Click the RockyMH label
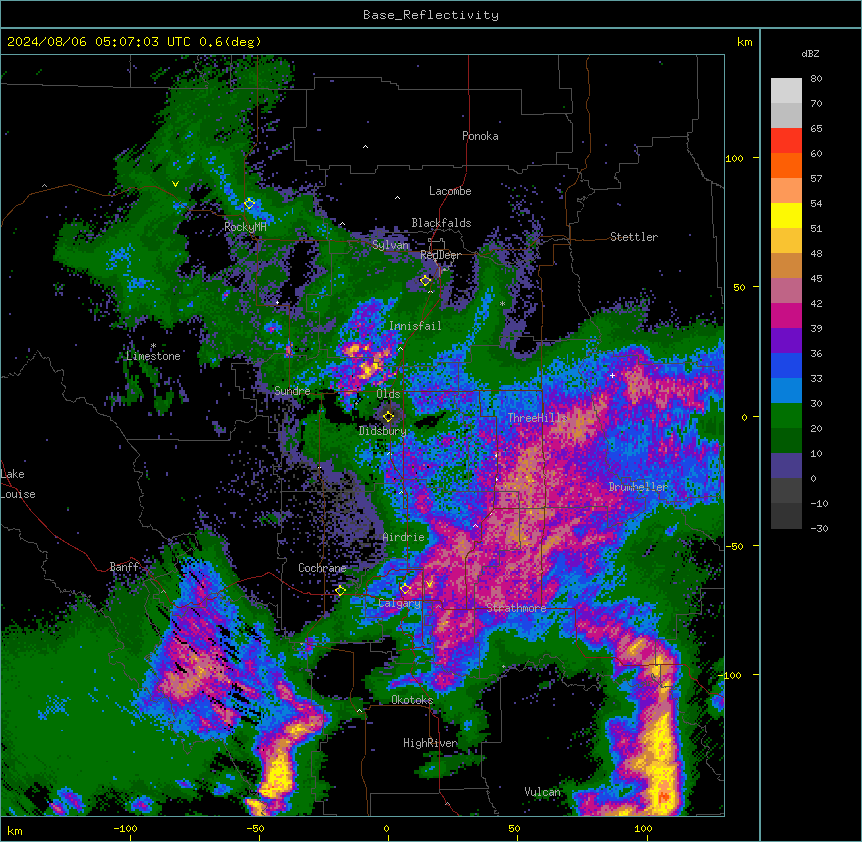The width and height of the screenshot is (862, 842). pos(245,227)
